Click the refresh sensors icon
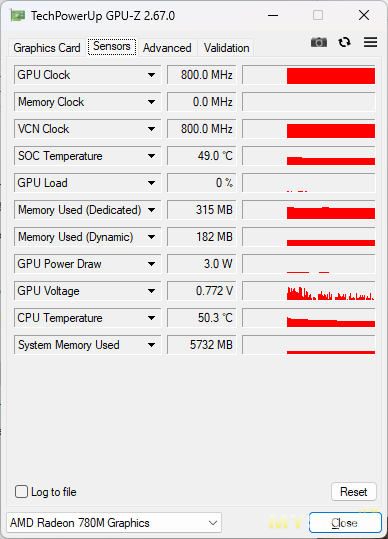The height and width of the screenshot is (539, 388). coord(344,42)
